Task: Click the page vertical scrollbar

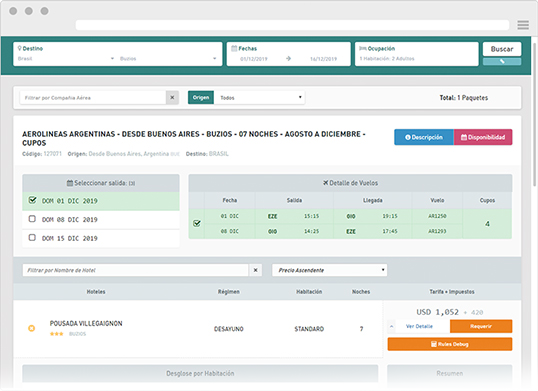Action: click(x=535, y=115)
